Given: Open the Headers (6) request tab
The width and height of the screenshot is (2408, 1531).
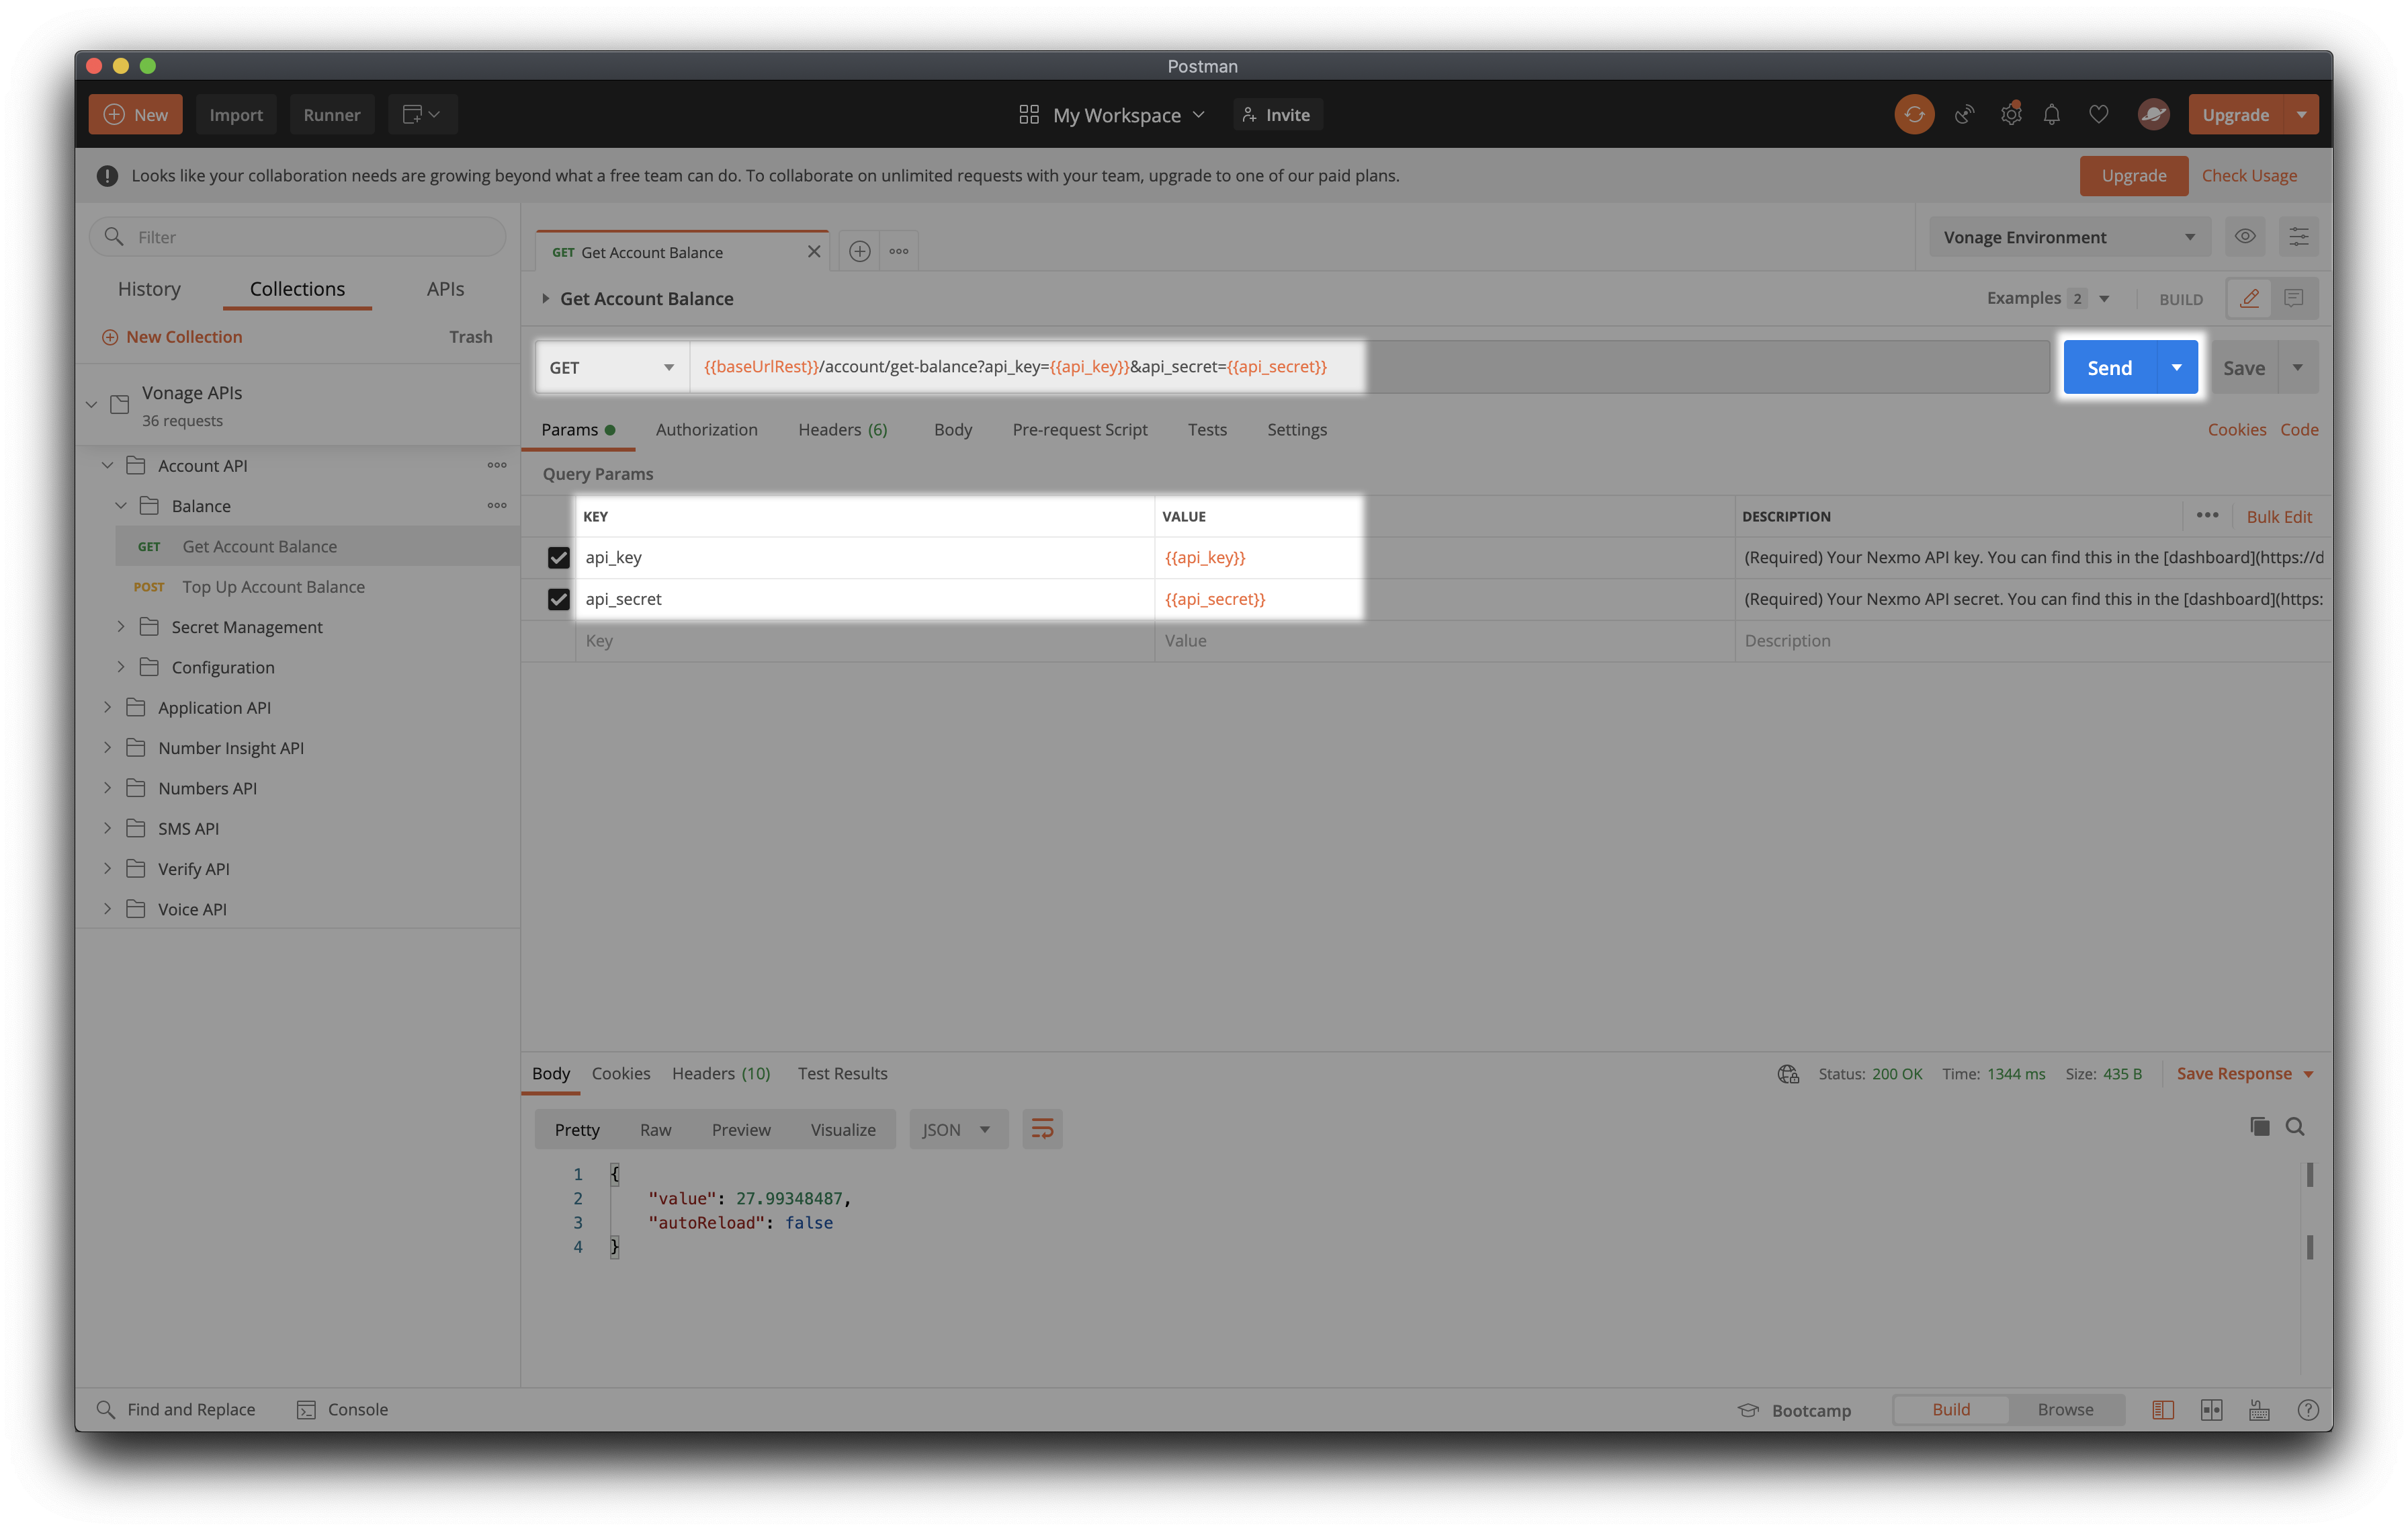Looking at the screenshot, I should click(842, 429).
